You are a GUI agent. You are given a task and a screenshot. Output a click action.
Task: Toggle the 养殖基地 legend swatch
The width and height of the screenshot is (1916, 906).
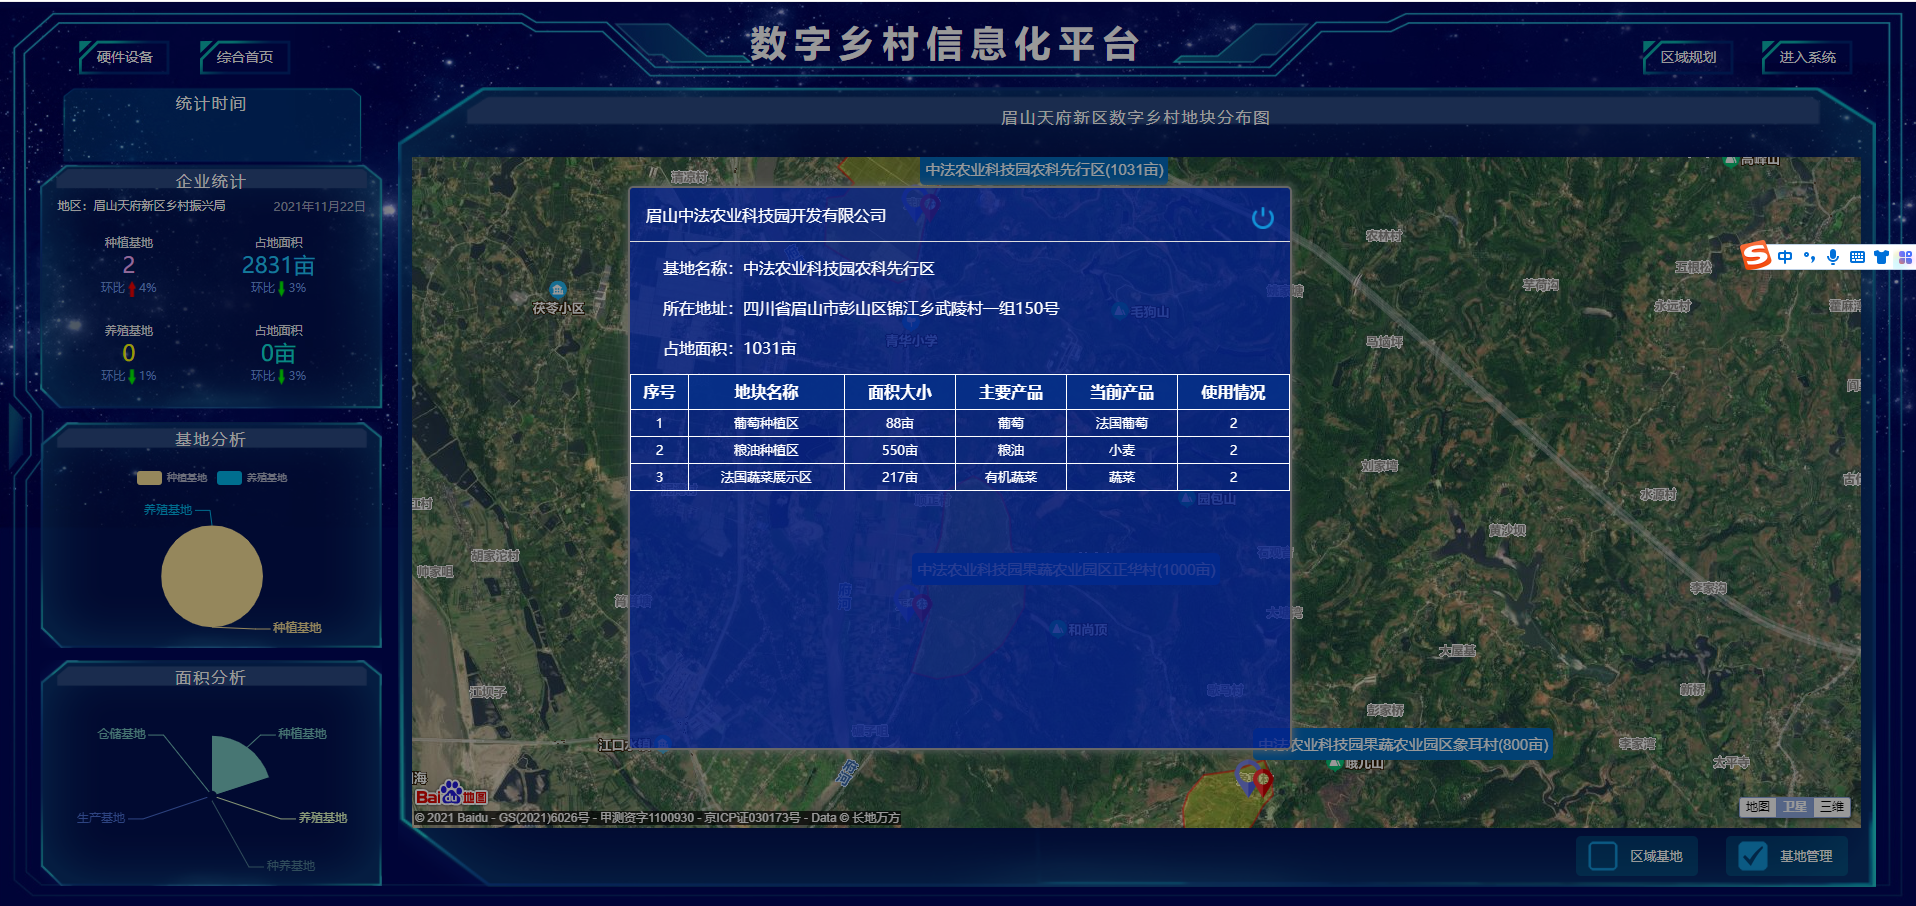click(x=229, y=478)
